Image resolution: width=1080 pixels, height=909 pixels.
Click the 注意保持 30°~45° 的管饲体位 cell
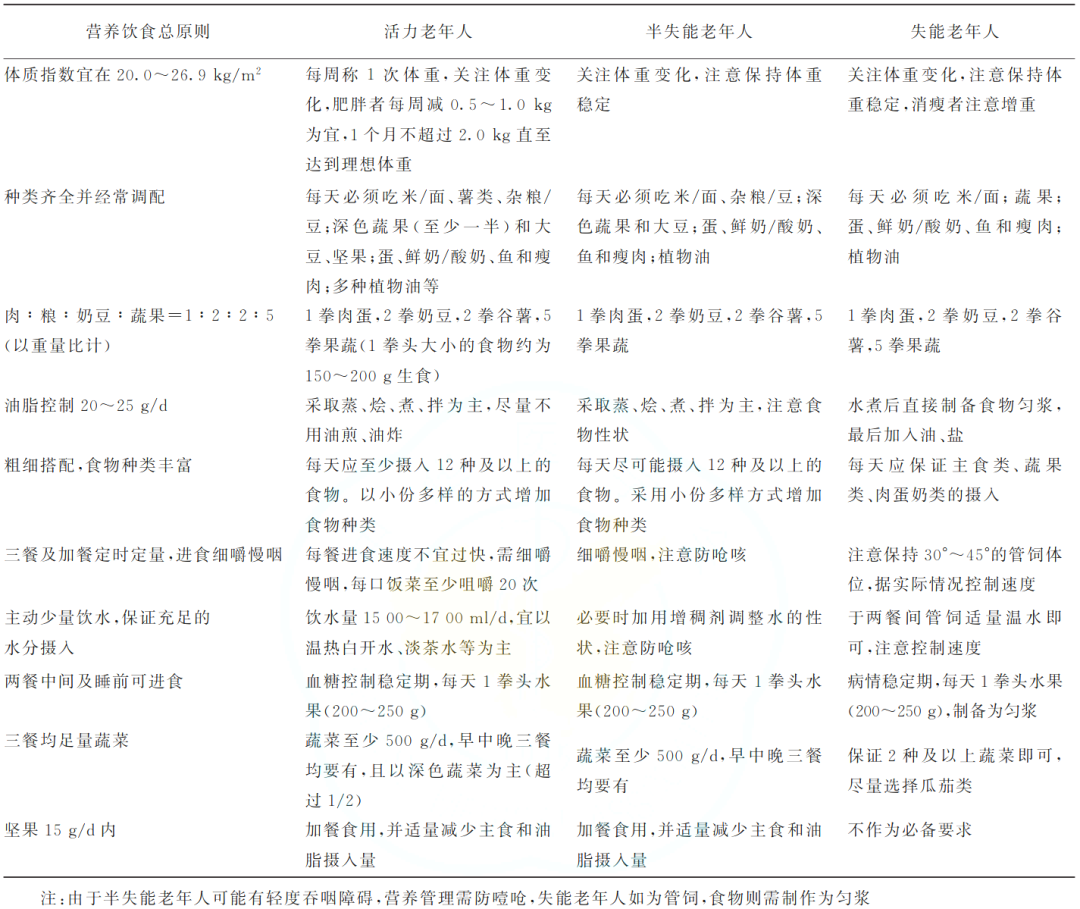pyautogui.click(x=955, y=553)
